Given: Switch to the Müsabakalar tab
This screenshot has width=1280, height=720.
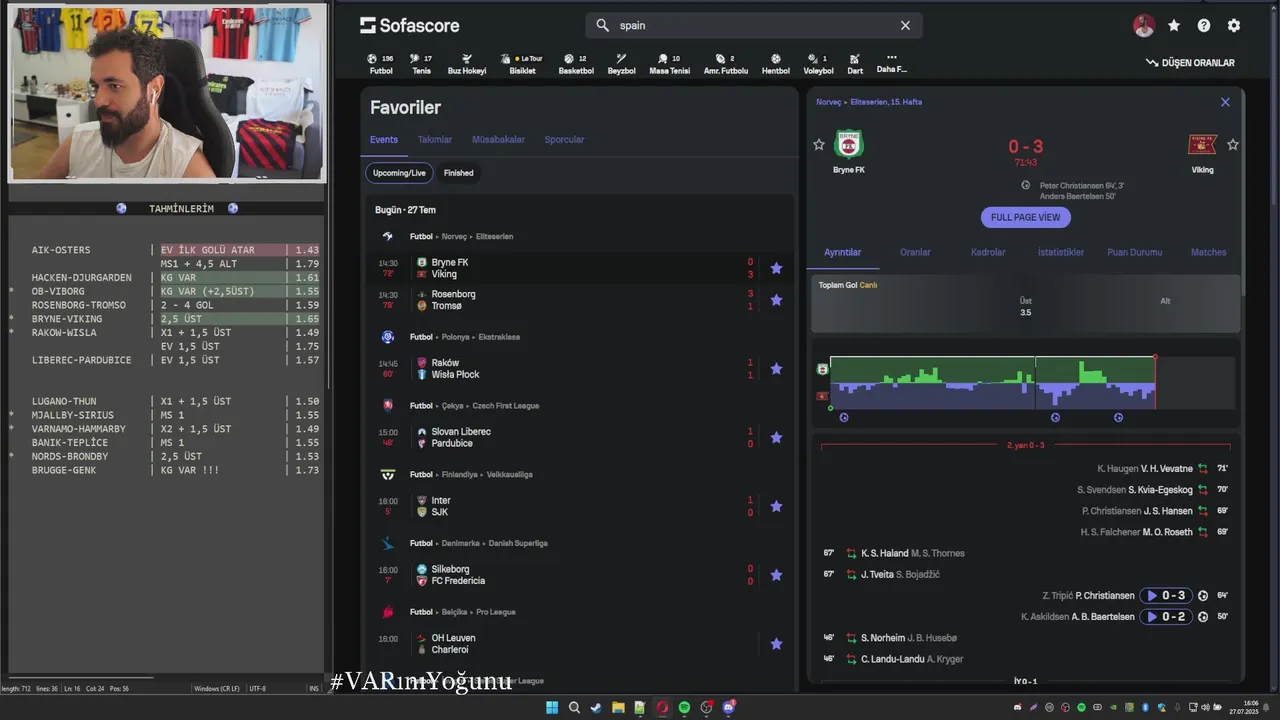Looking at the screenshot, I should 498,140.
